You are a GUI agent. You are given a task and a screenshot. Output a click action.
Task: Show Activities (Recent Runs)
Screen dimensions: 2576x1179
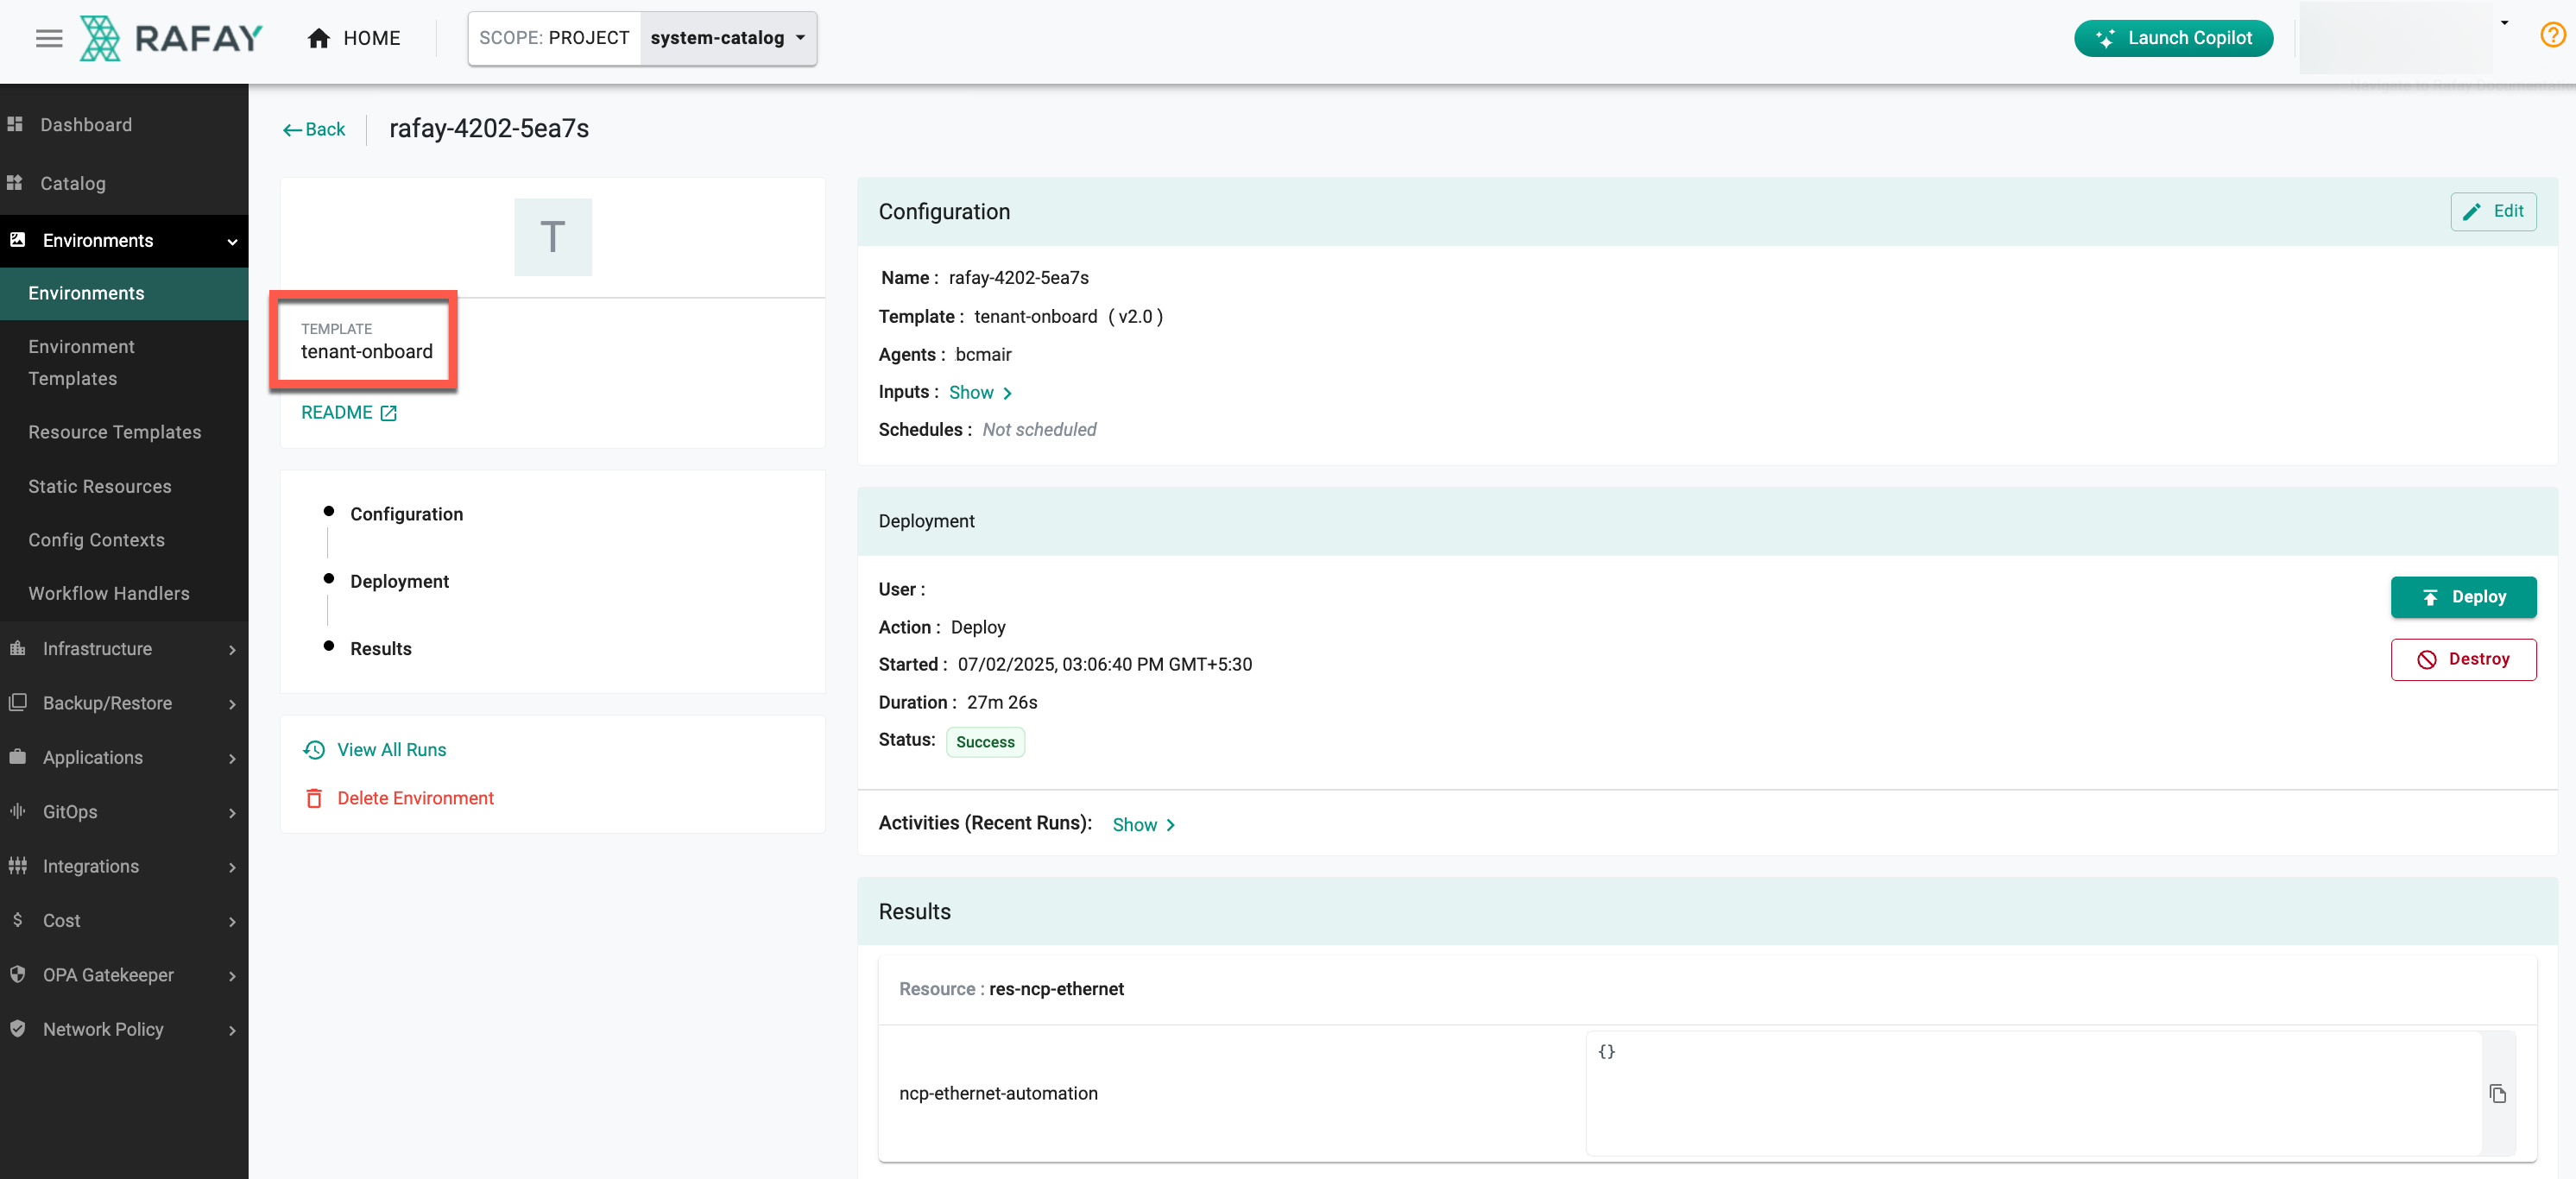click(1144, 824)
